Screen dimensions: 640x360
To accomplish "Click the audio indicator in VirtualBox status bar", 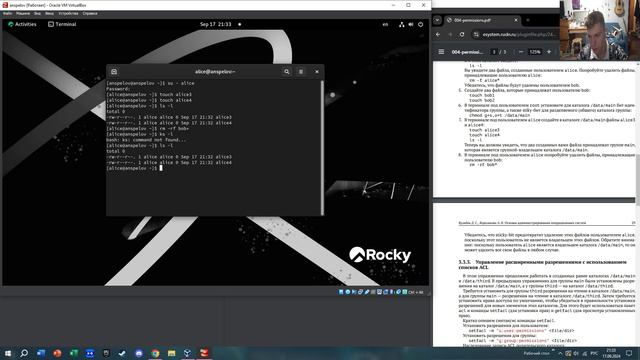I will (354, 292).
